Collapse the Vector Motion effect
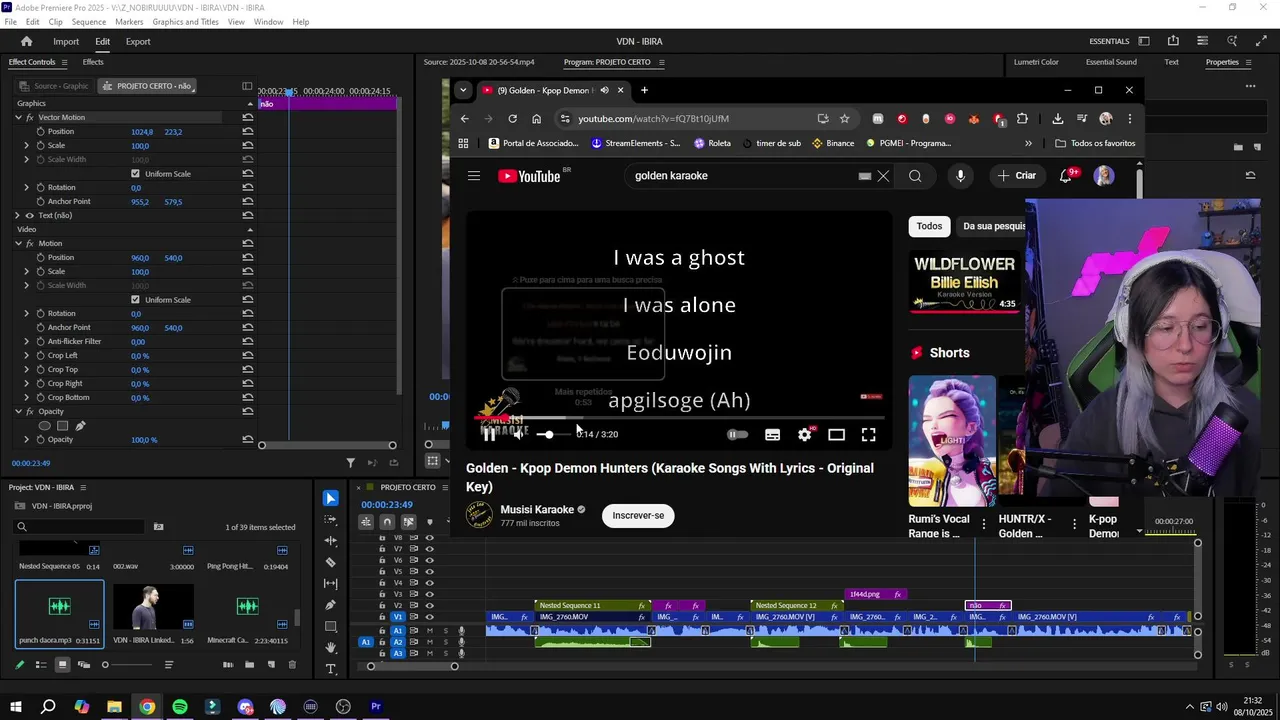Image resolution: width=1280 pixels, height=720 pixels. click(x=17, y=117)
